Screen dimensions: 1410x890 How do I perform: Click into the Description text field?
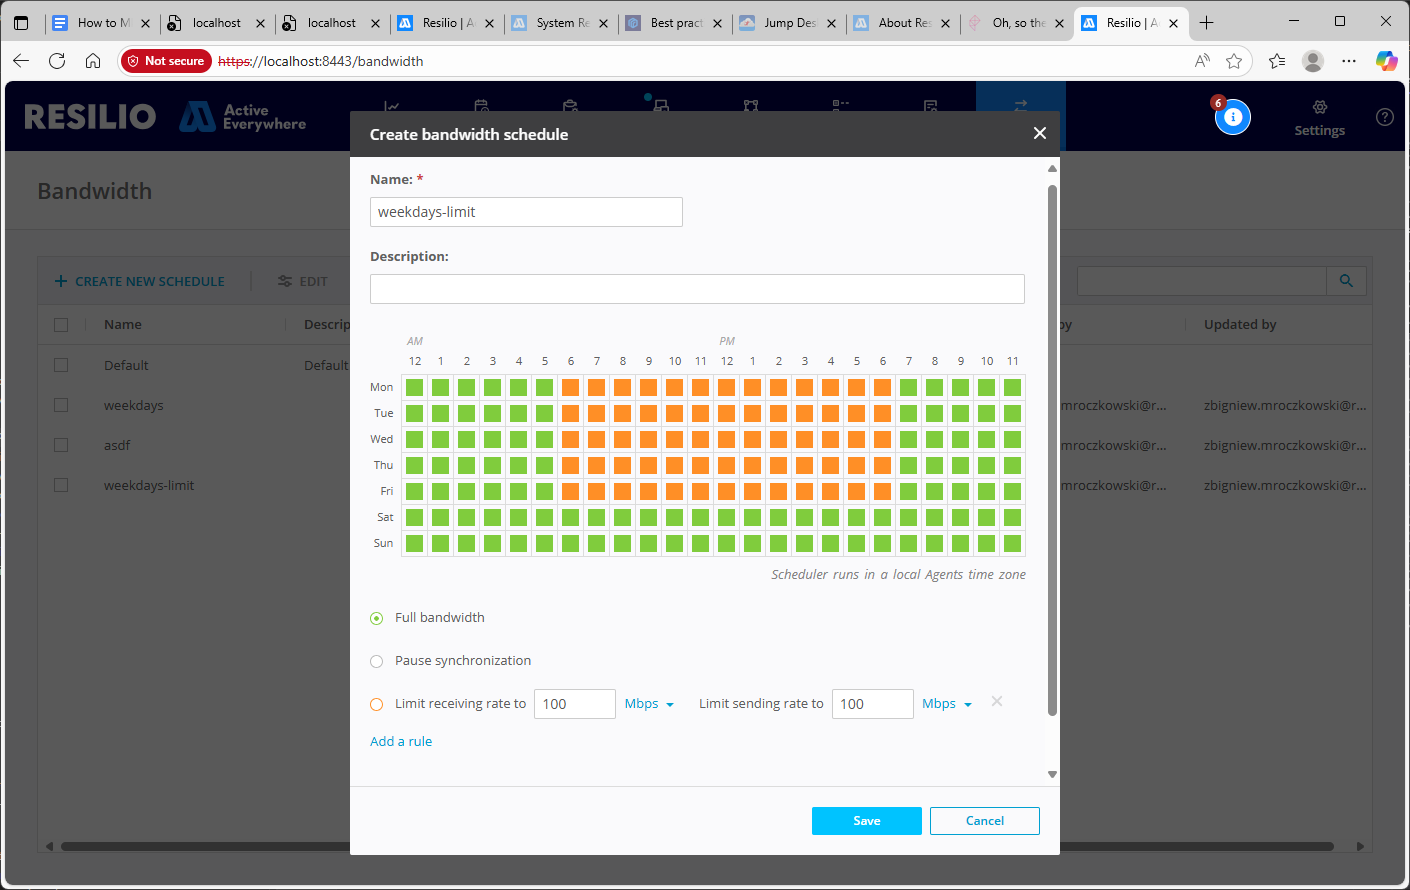(697, 289)
